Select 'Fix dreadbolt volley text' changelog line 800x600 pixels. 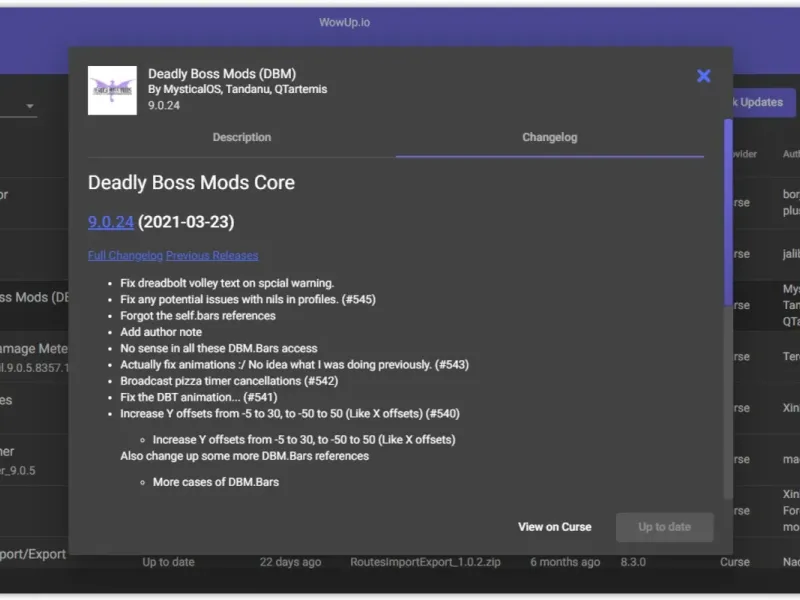(227, 283)
